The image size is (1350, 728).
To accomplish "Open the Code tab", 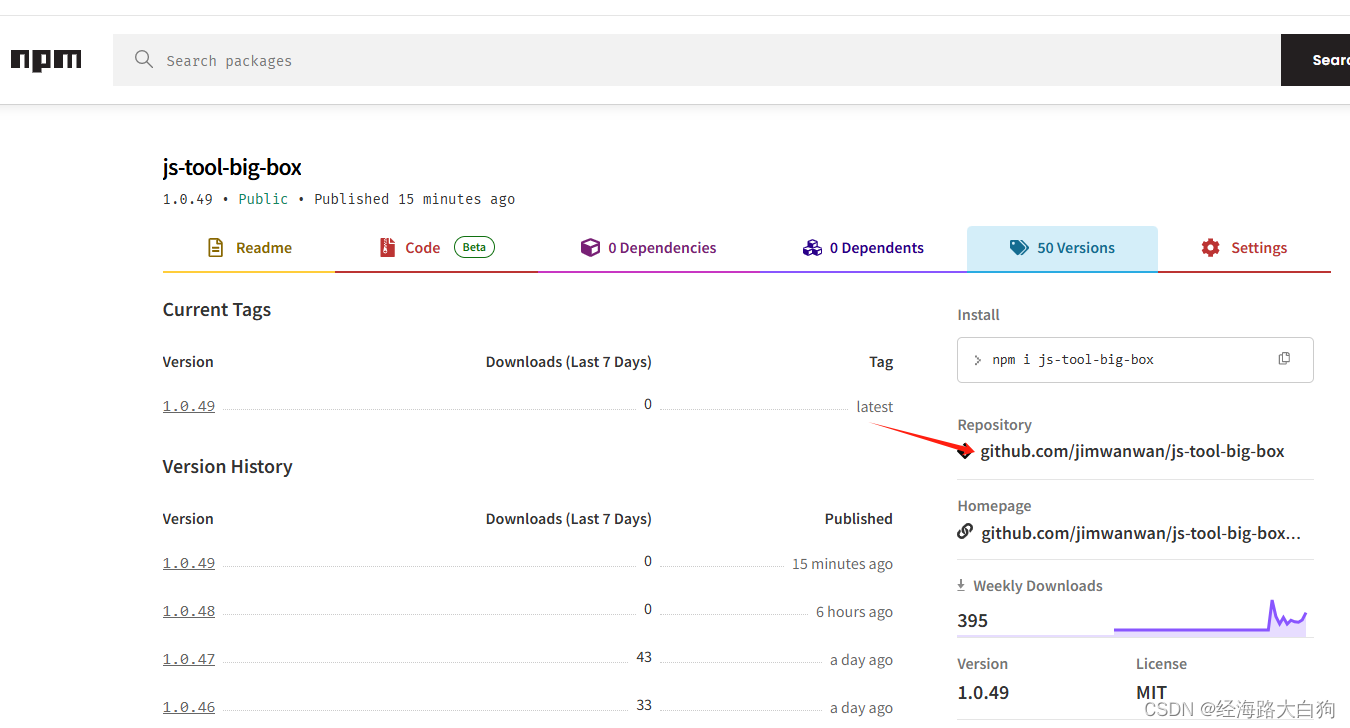I will coord(437,248).
